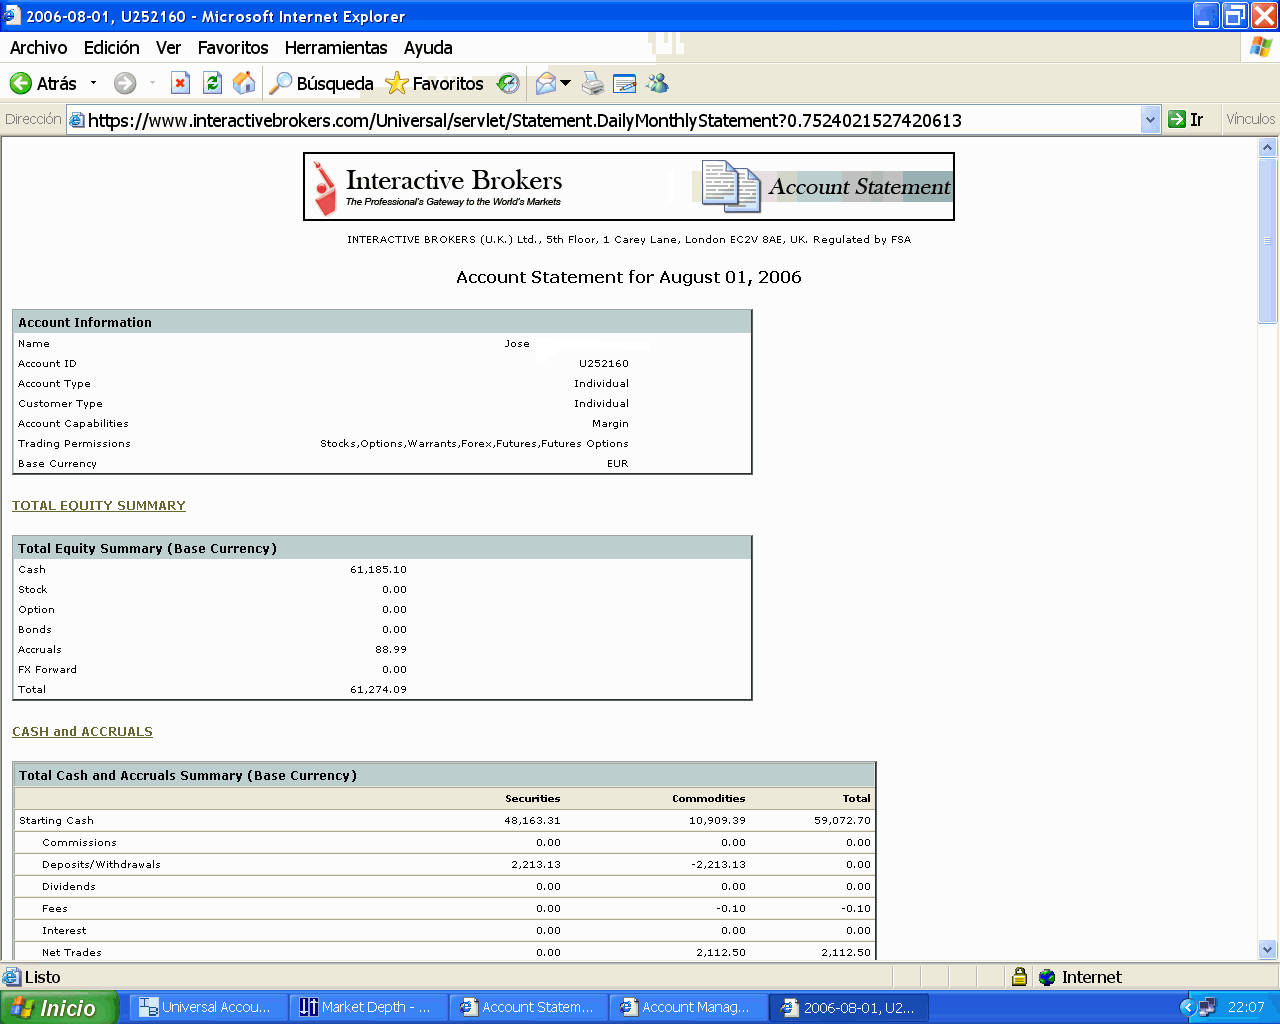Switch to Account Statement taskbar window
This screenshot has height=1024, width=1280.
coord(529,1007)
